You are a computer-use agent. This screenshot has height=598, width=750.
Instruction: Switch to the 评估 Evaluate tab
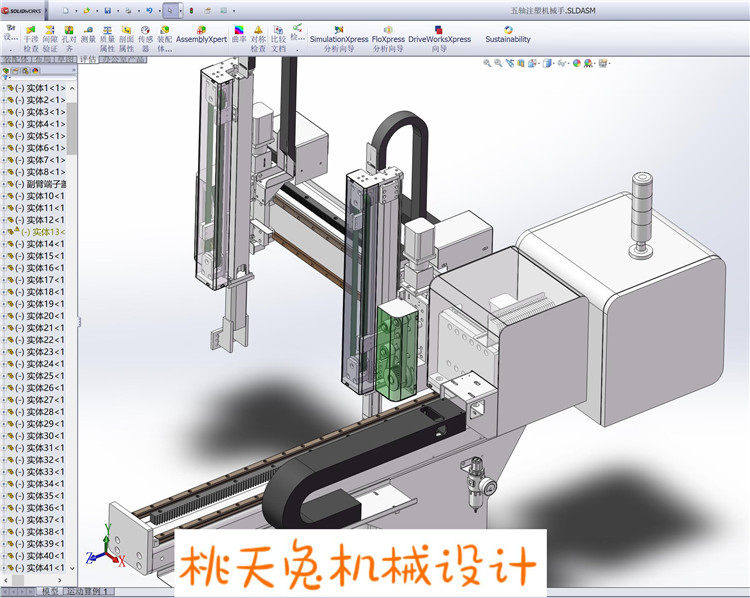click(x=88, y=59)
